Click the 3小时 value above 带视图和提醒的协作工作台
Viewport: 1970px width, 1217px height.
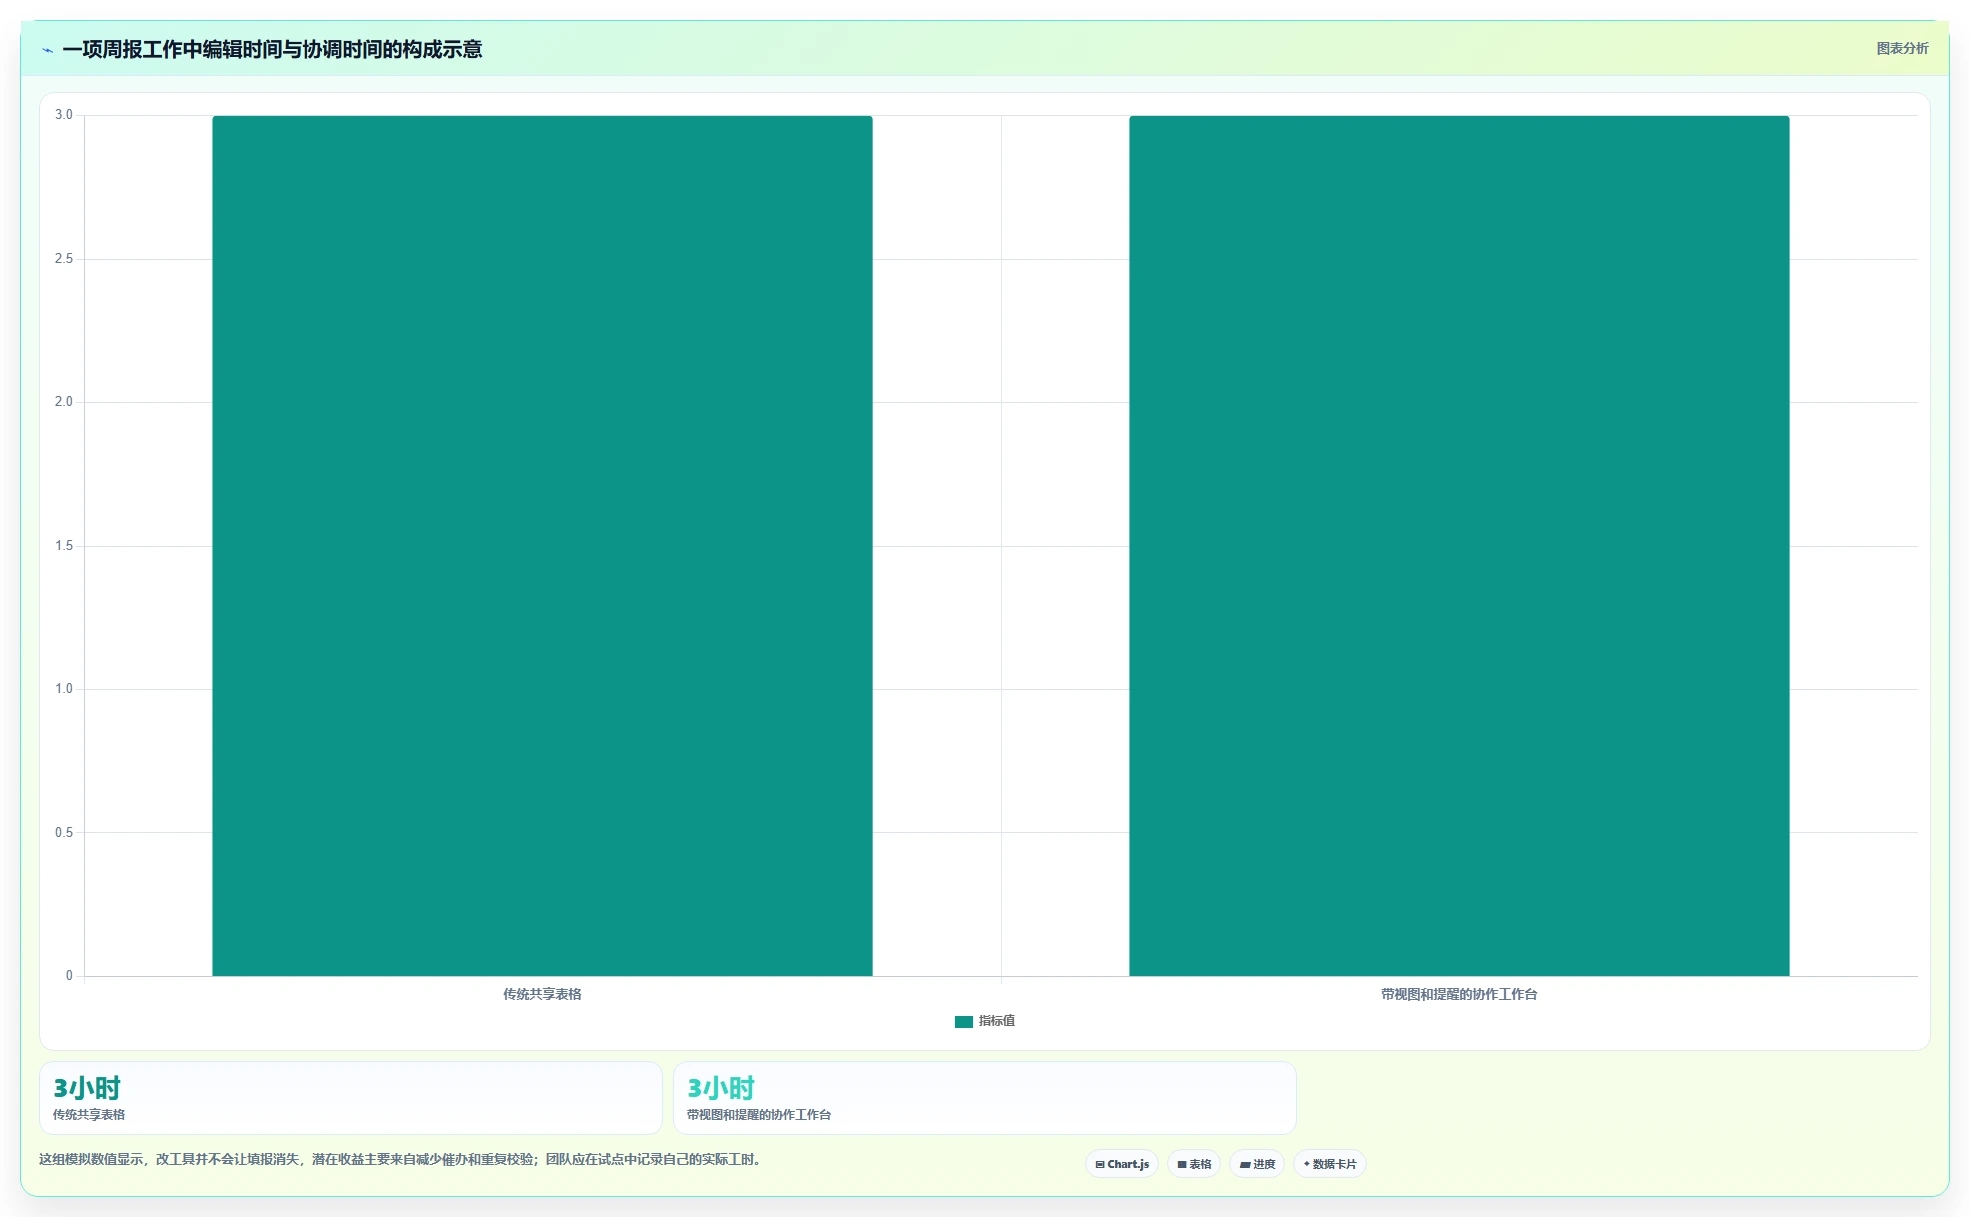click(x=721, y=1088)
